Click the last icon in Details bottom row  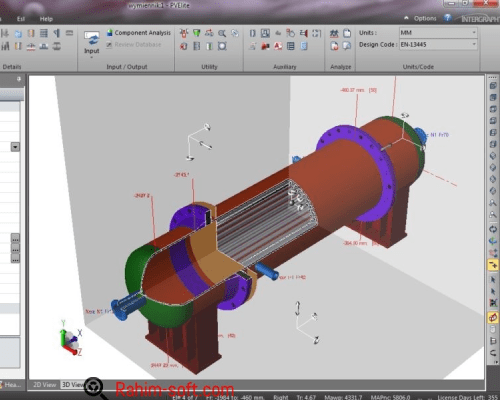pyautogui.click(x=57, y=46)
